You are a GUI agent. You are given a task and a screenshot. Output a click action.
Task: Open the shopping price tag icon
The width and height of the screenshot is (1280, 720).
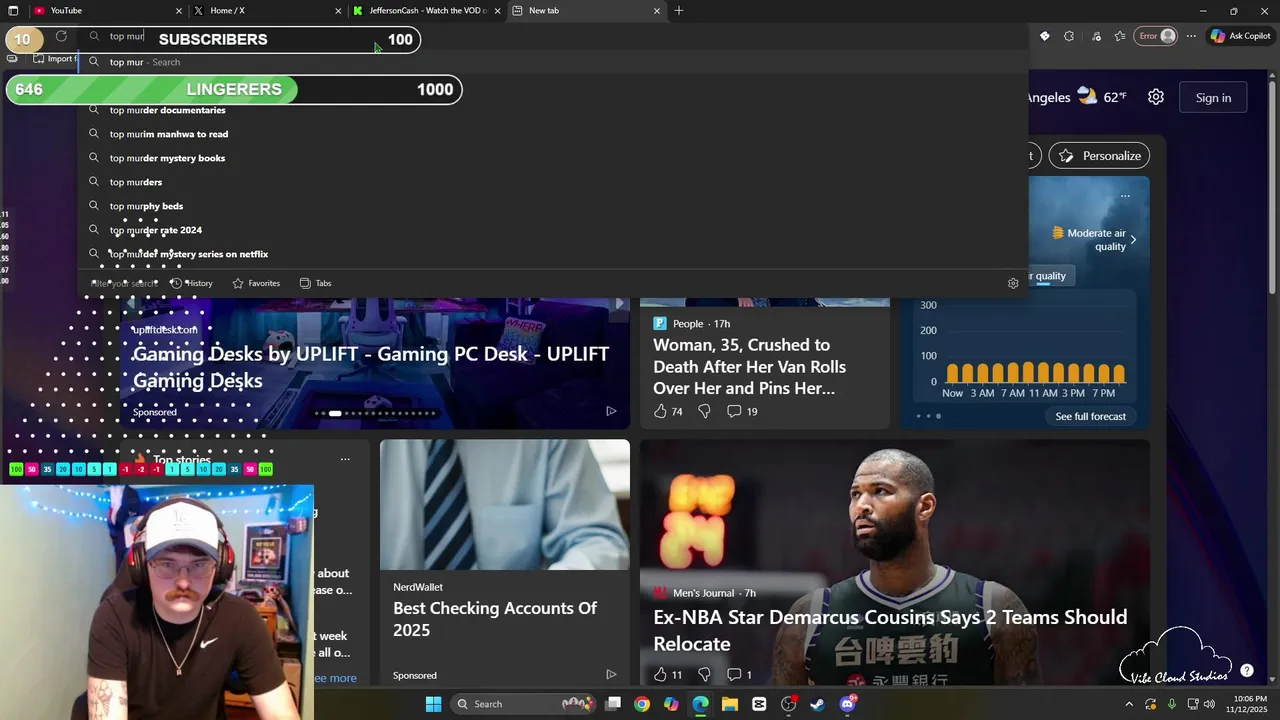tap(1045, 36)
